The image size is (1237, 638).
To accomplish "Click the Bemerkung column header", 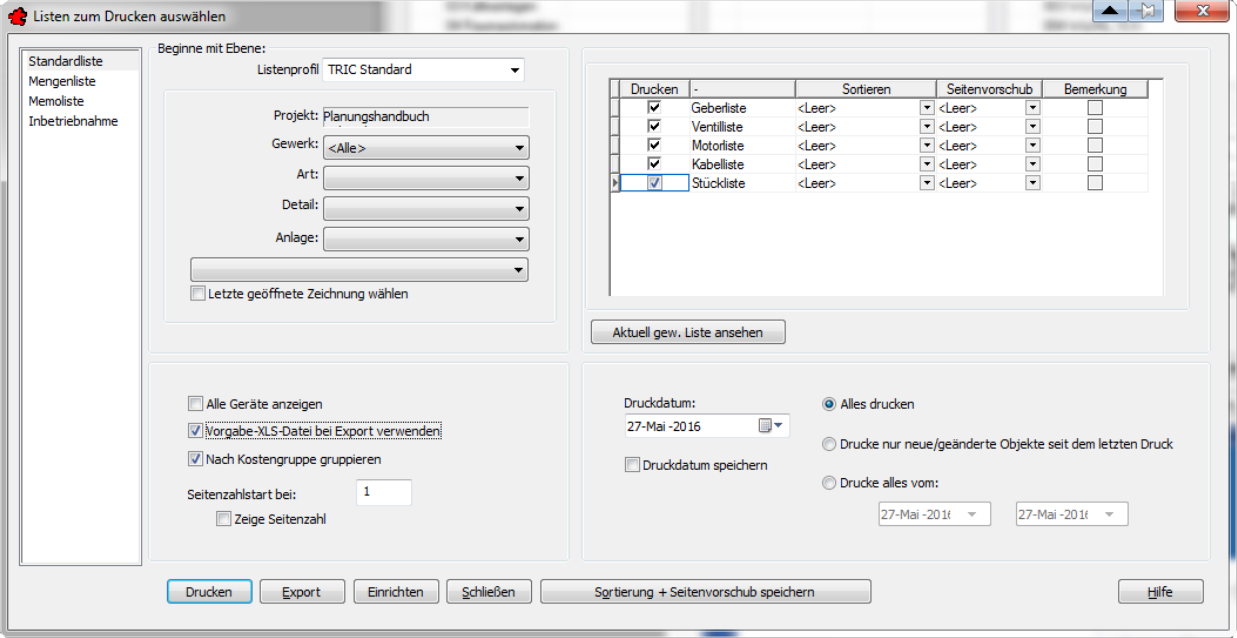I will point(1095,89).
